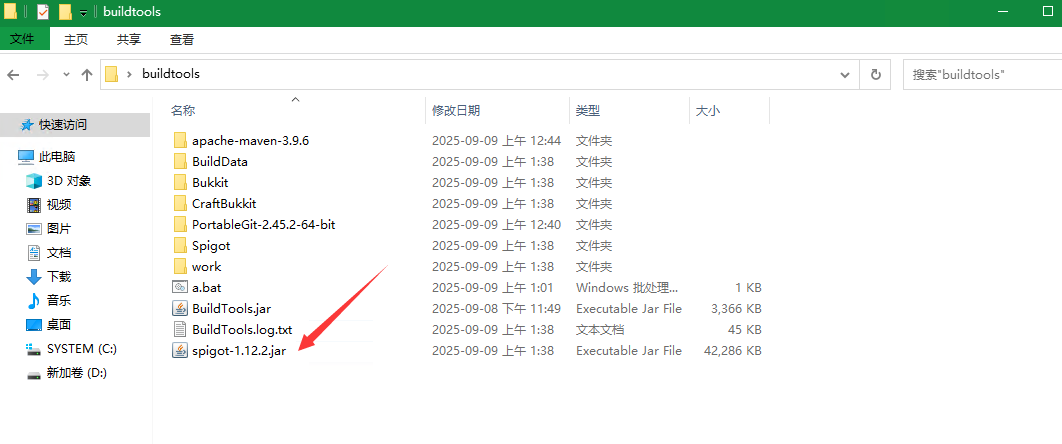Switch to the 查看 ribbon tab
This screenshot has height=444, width=1062.
[x=182, y=40]
